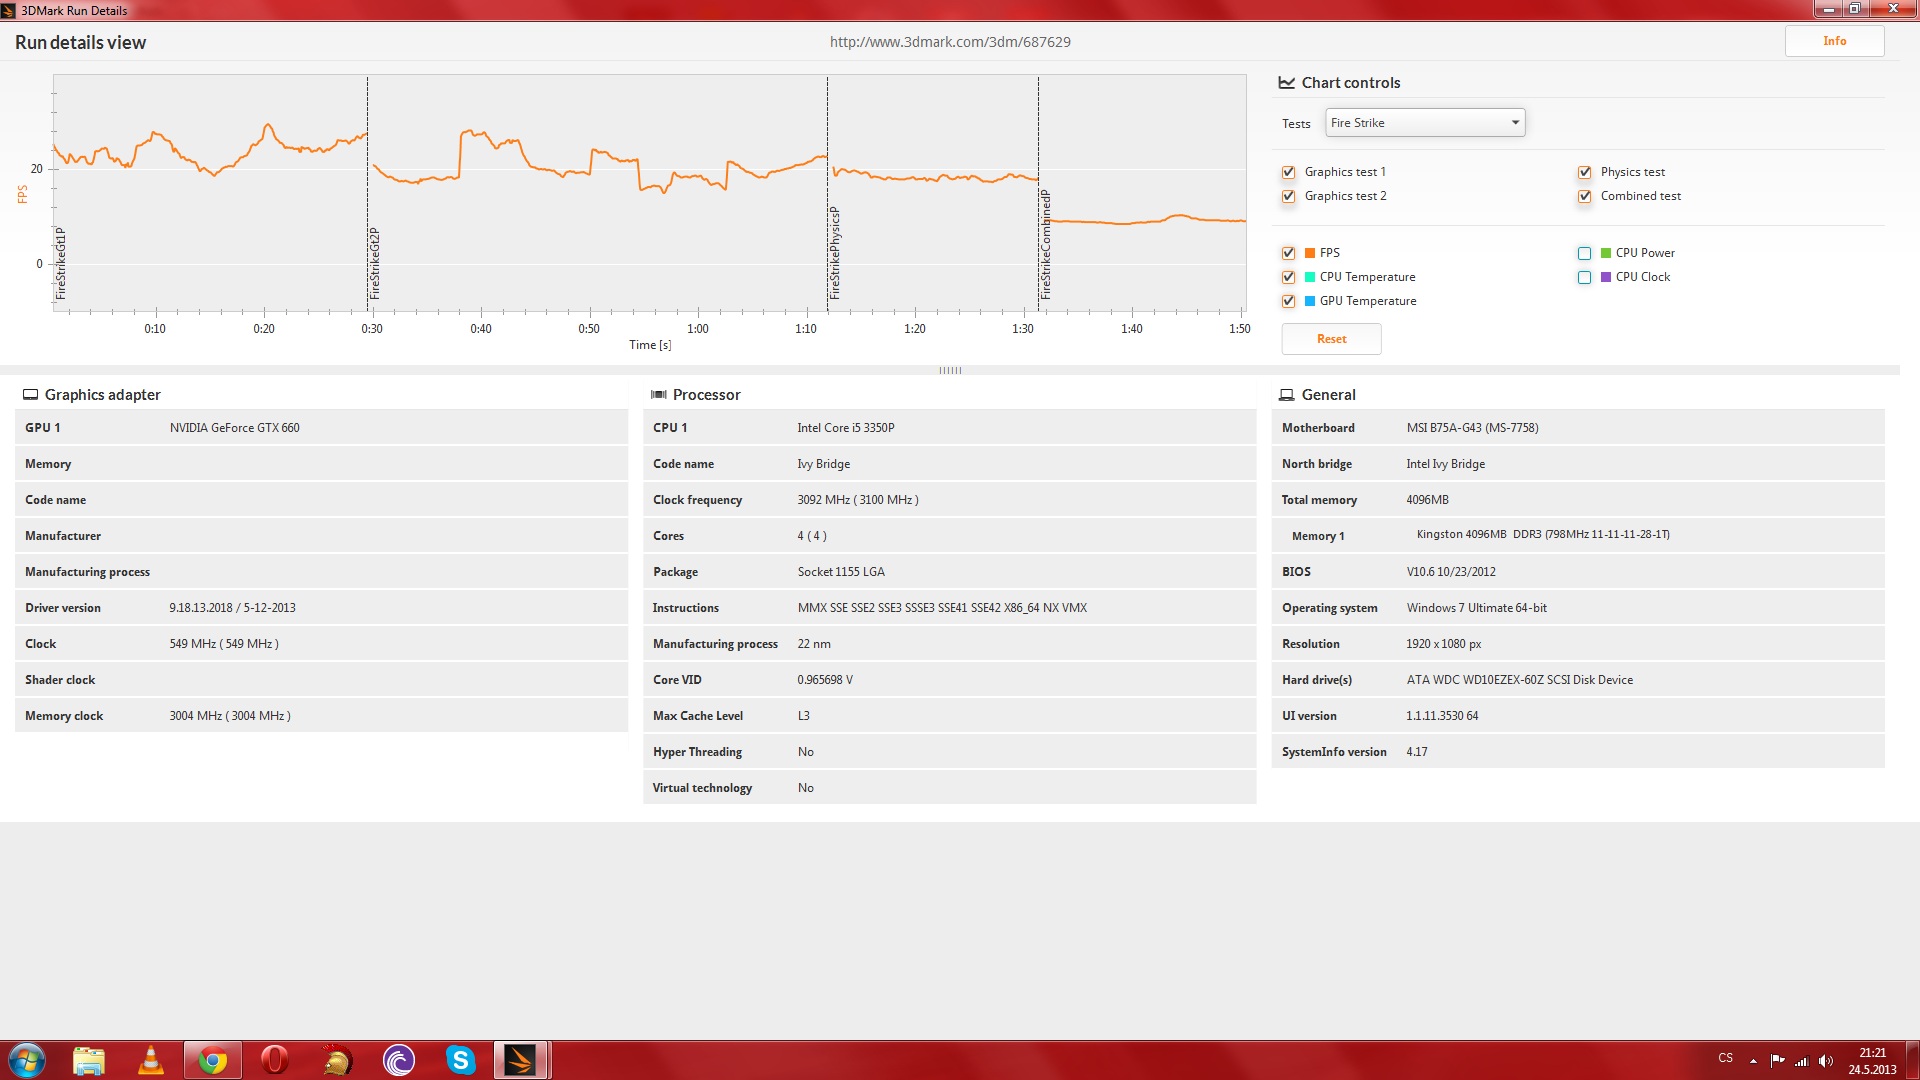The width and height of the screenshot is (1920, 1080).
Task: Click ATA WDC hard drive value
Action: pyautogui.click(x=1519, y=680)
